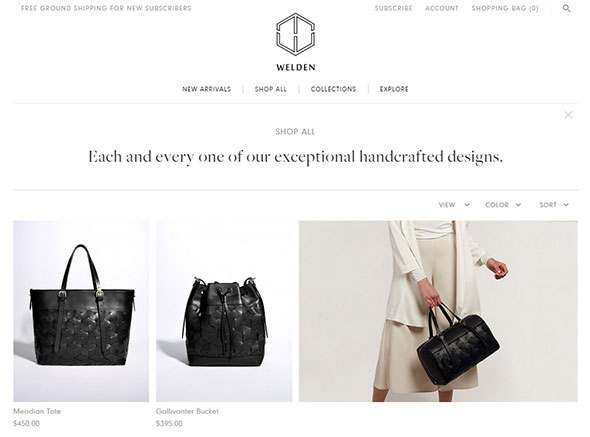Click the WELDEN brand wordmark
590x437 pixels.
click(x=296, y=67)
